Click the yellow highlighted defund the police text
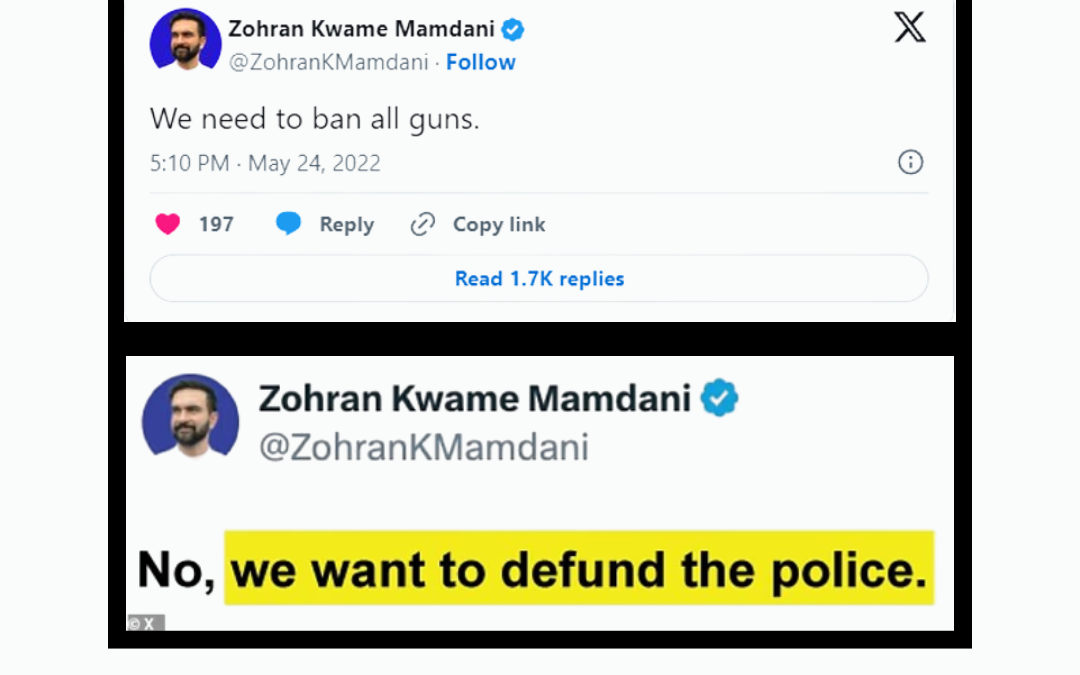This screenshot has width=1080, height=675. click(x=578, y=570)
